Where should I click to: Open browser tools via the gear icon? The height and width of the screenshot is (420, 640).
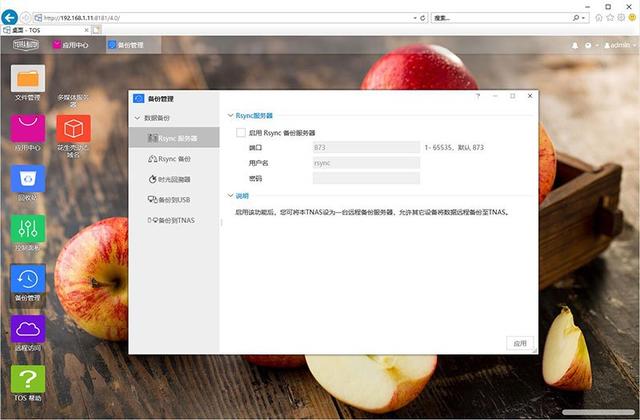coord(621,18)
